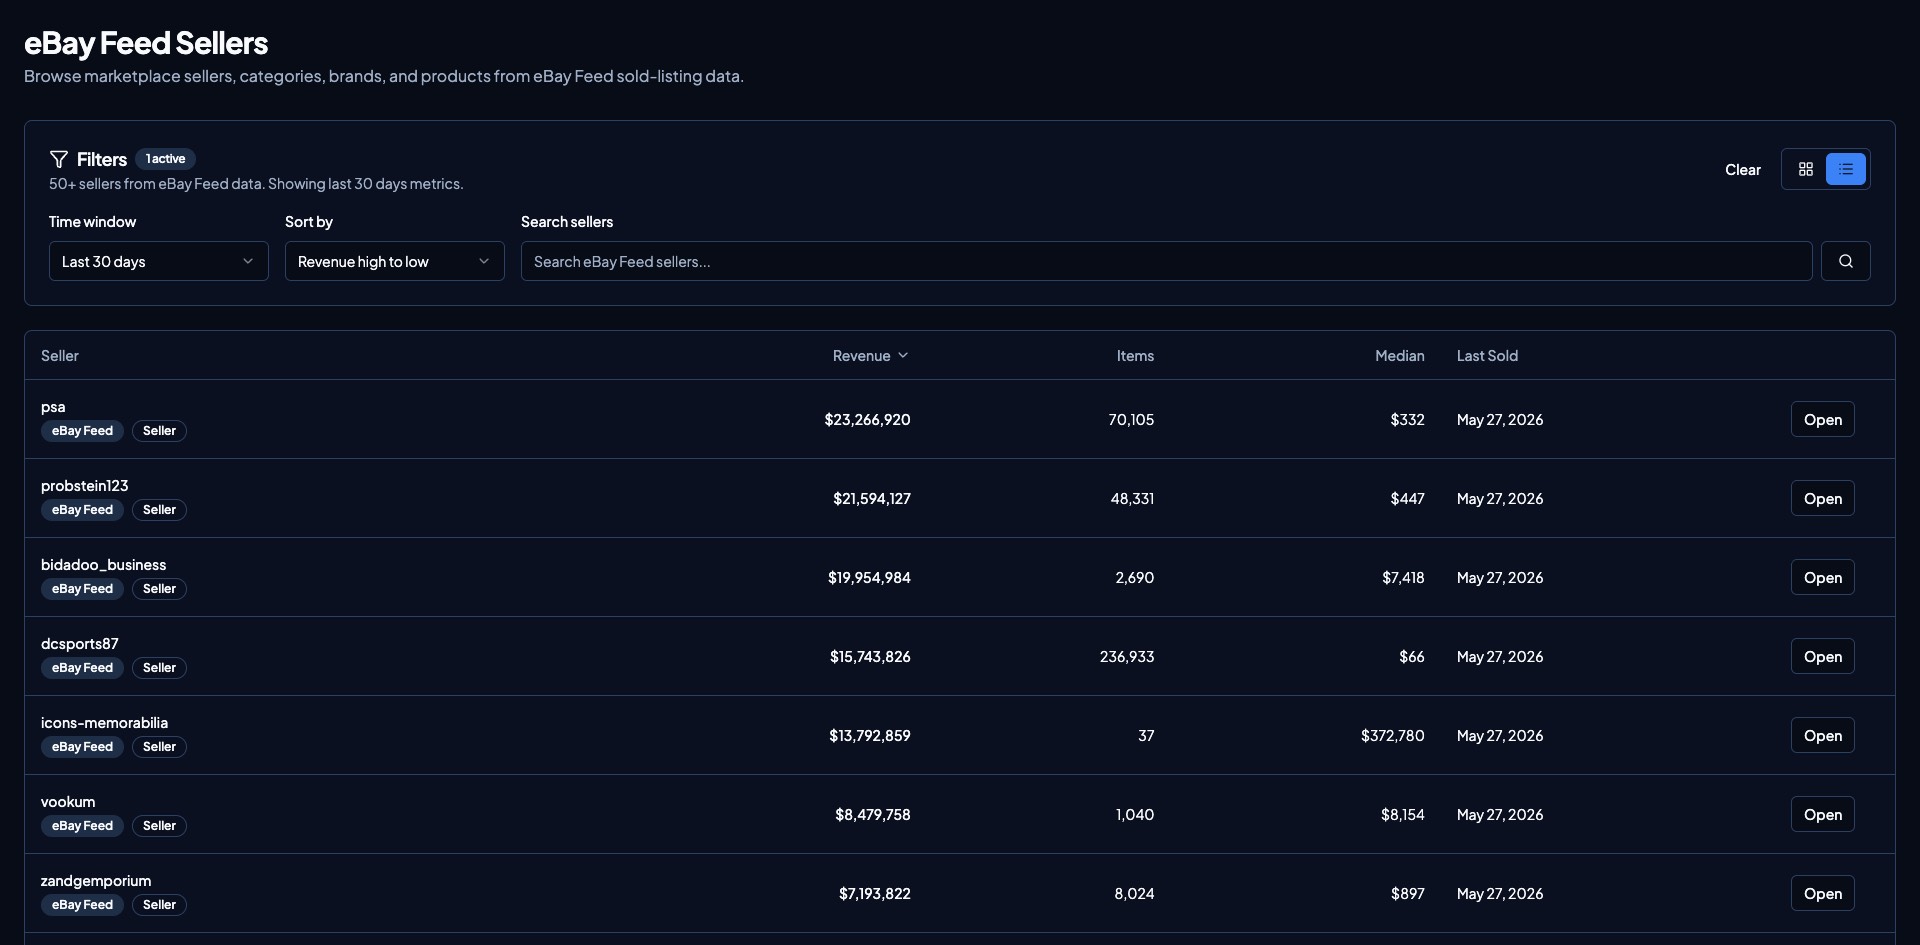Click the Last Sold column header

click(x=1487, y=356)
